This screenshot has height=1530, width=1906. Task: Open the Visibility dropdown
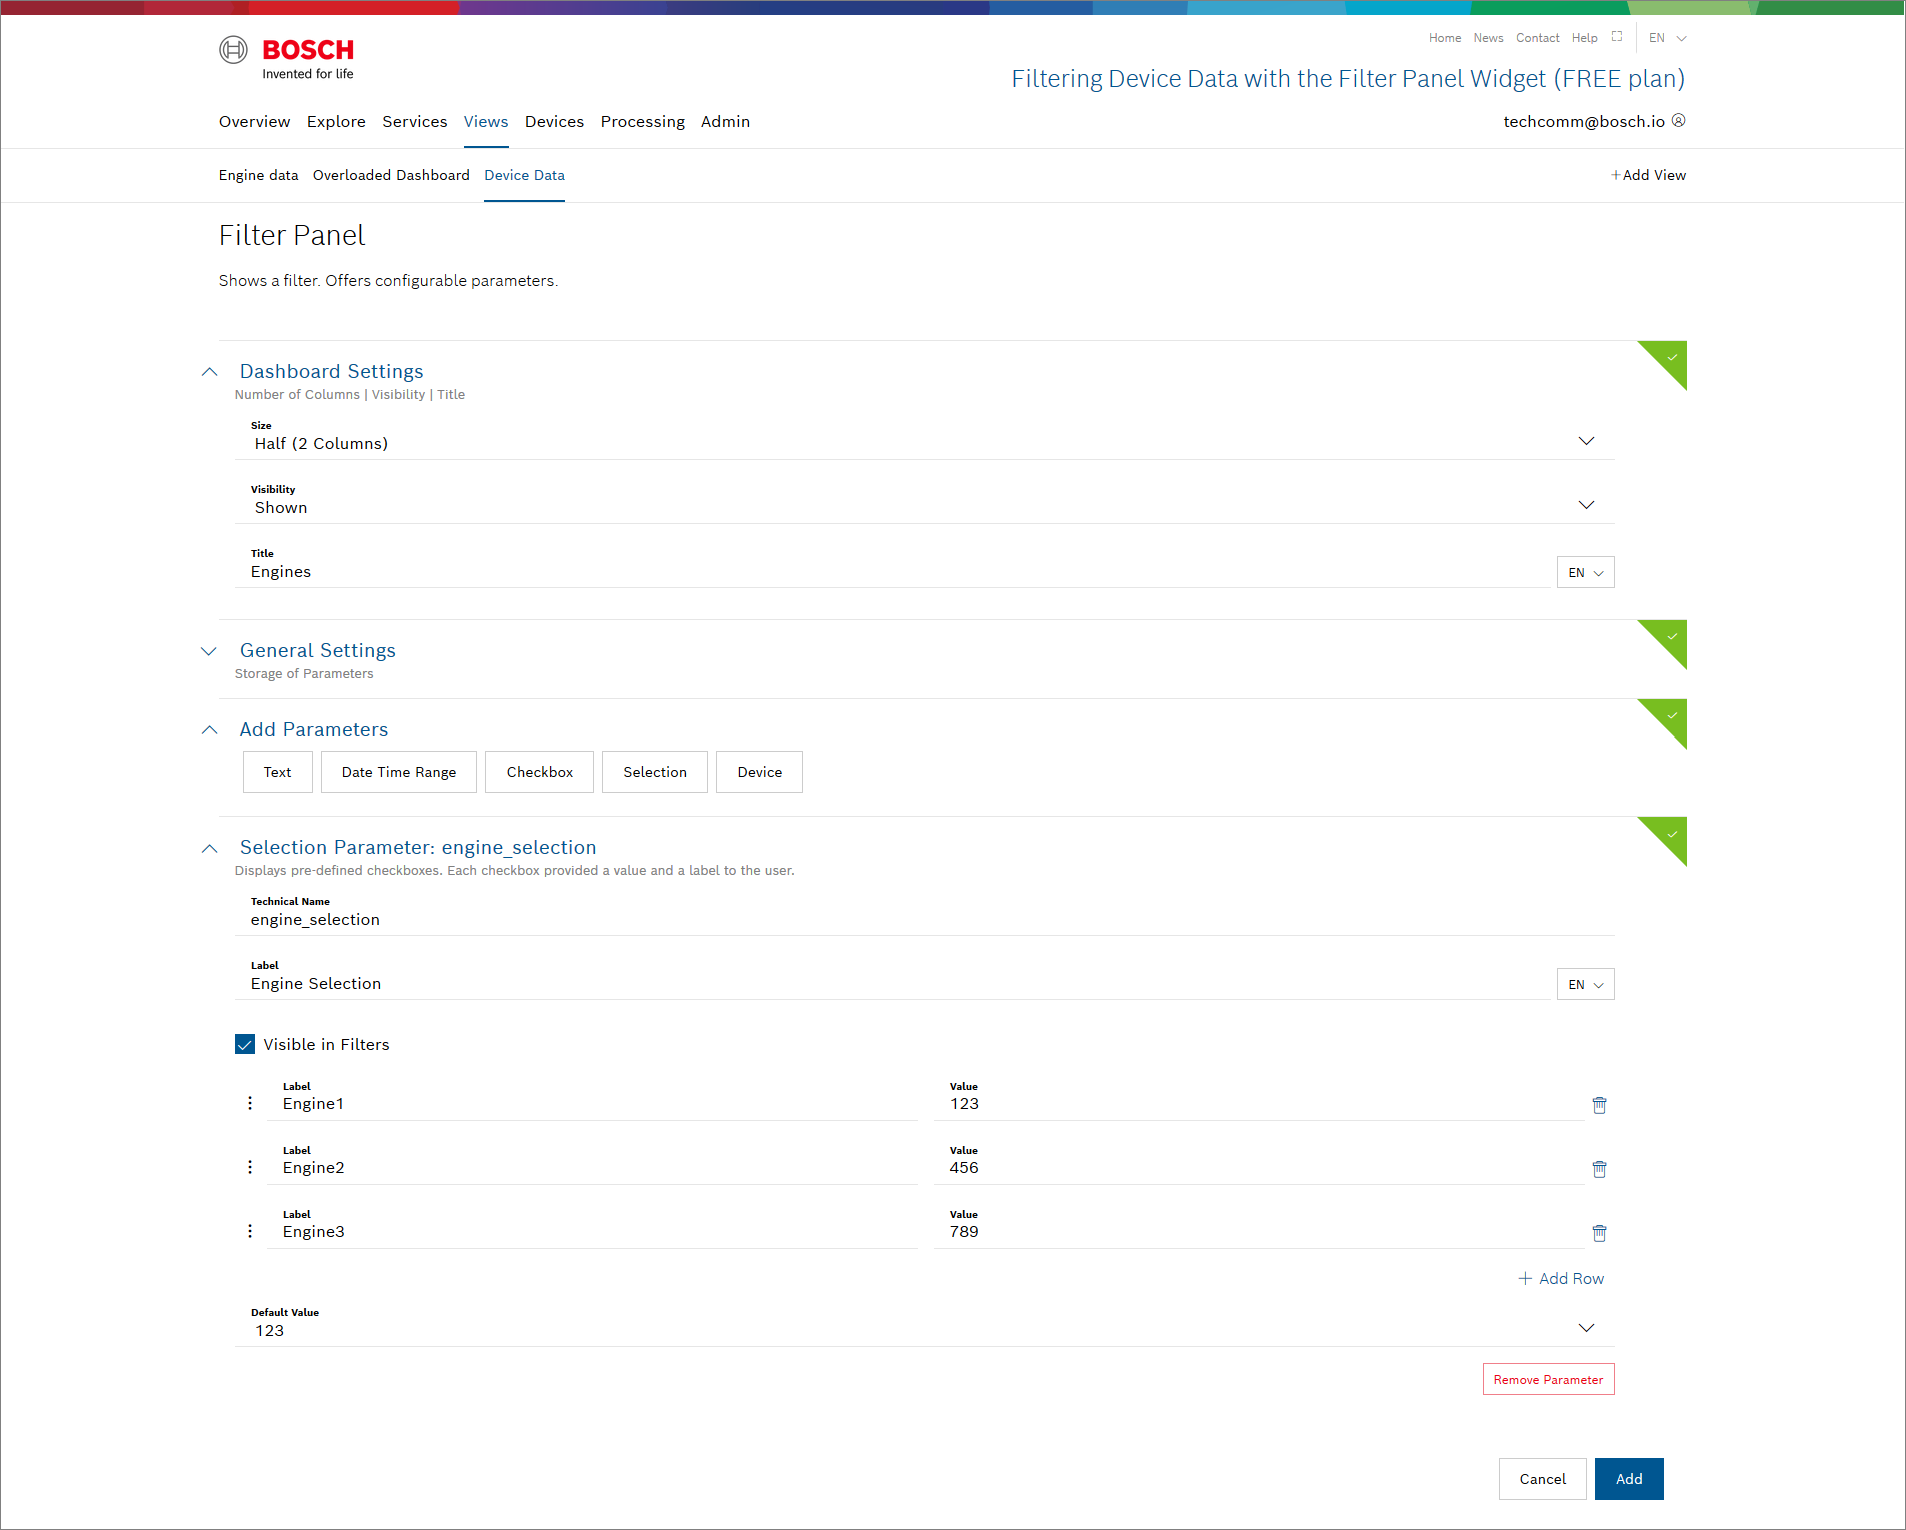coord(1585,506)
